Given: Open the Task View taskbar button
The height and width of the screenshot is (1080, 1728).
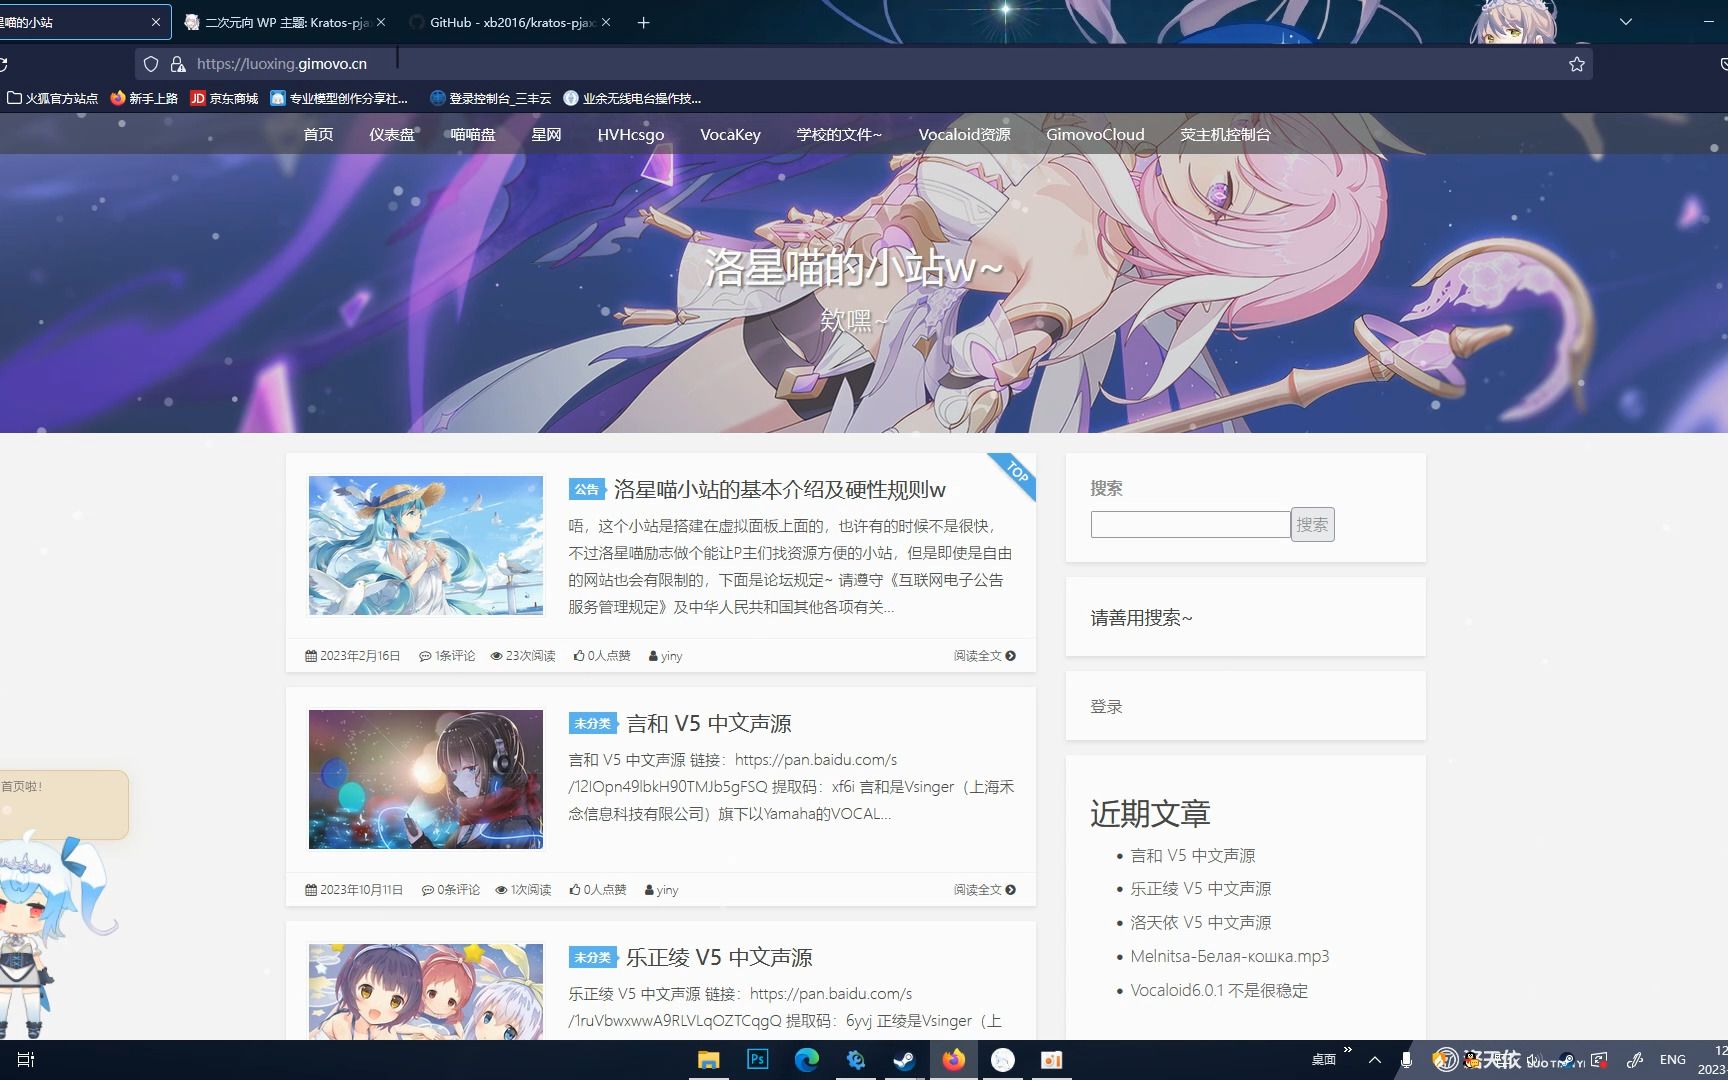Looking at the screenshot, I should 26,1060.
